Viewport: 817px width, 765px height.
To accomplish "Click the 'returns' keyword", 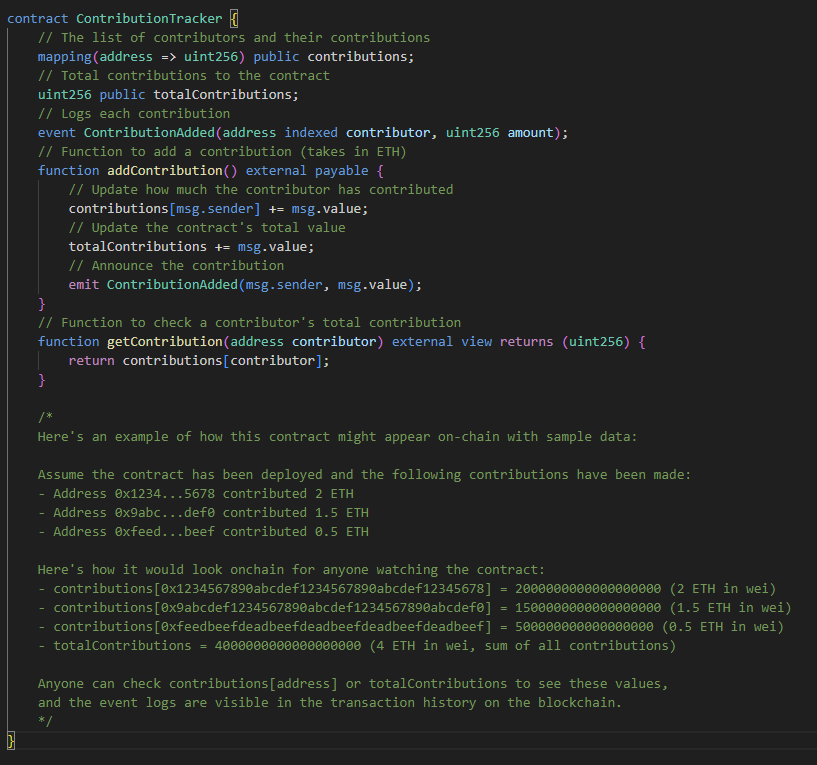I will tap(526, 342).
